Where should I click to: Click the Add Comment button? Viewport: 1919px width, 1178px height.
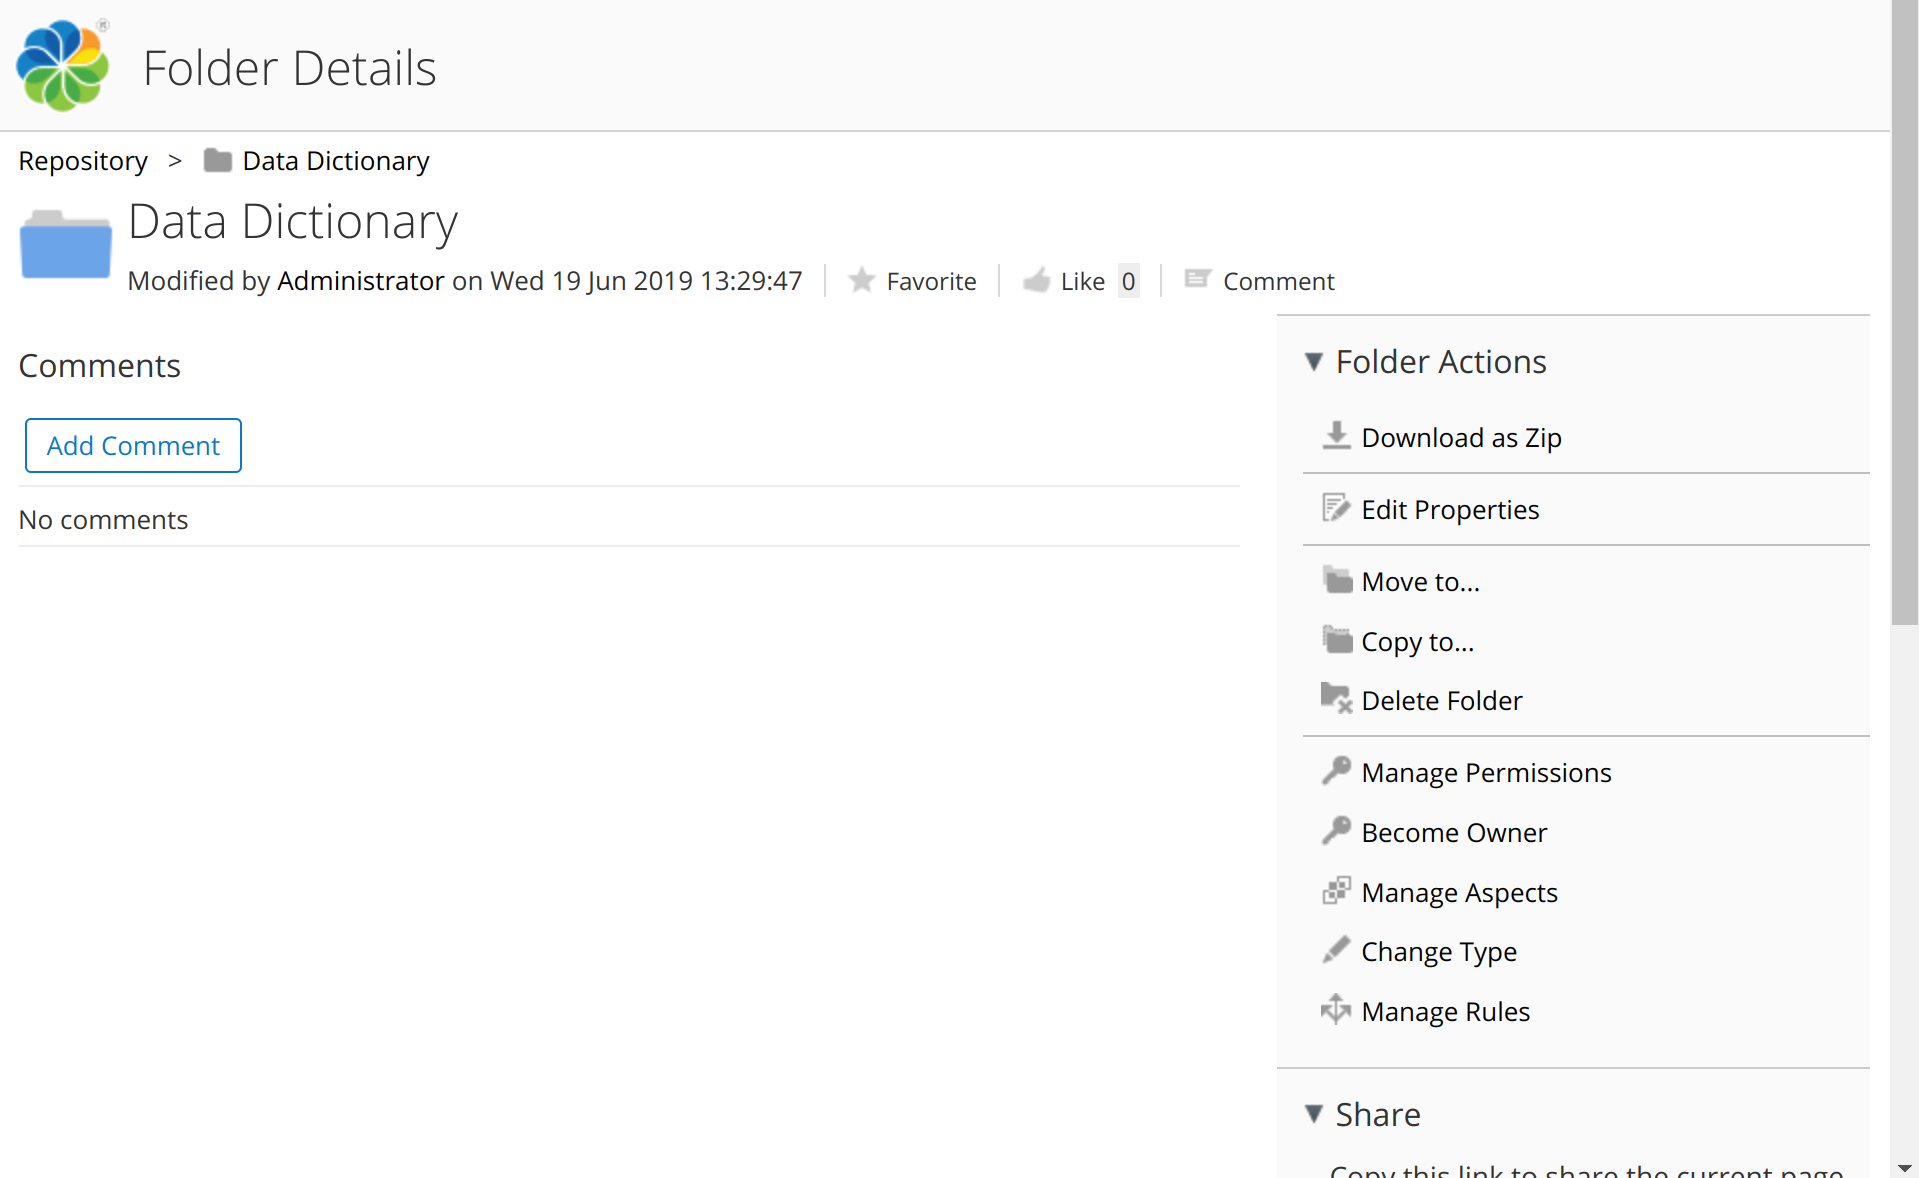(x=132, y=445)
